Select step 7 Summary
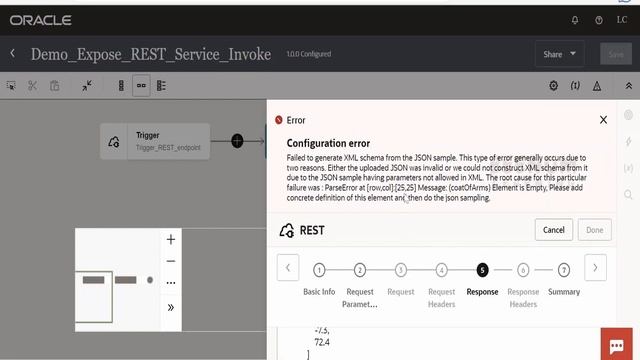 point(564,270)
